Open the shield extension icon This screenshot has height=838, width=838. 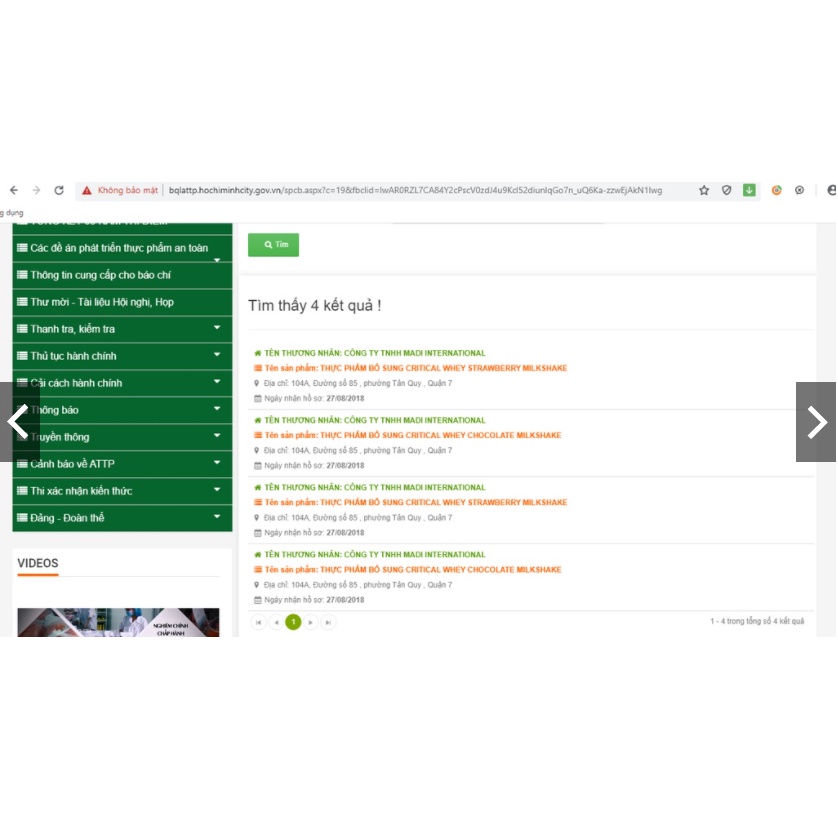(726, 190)
